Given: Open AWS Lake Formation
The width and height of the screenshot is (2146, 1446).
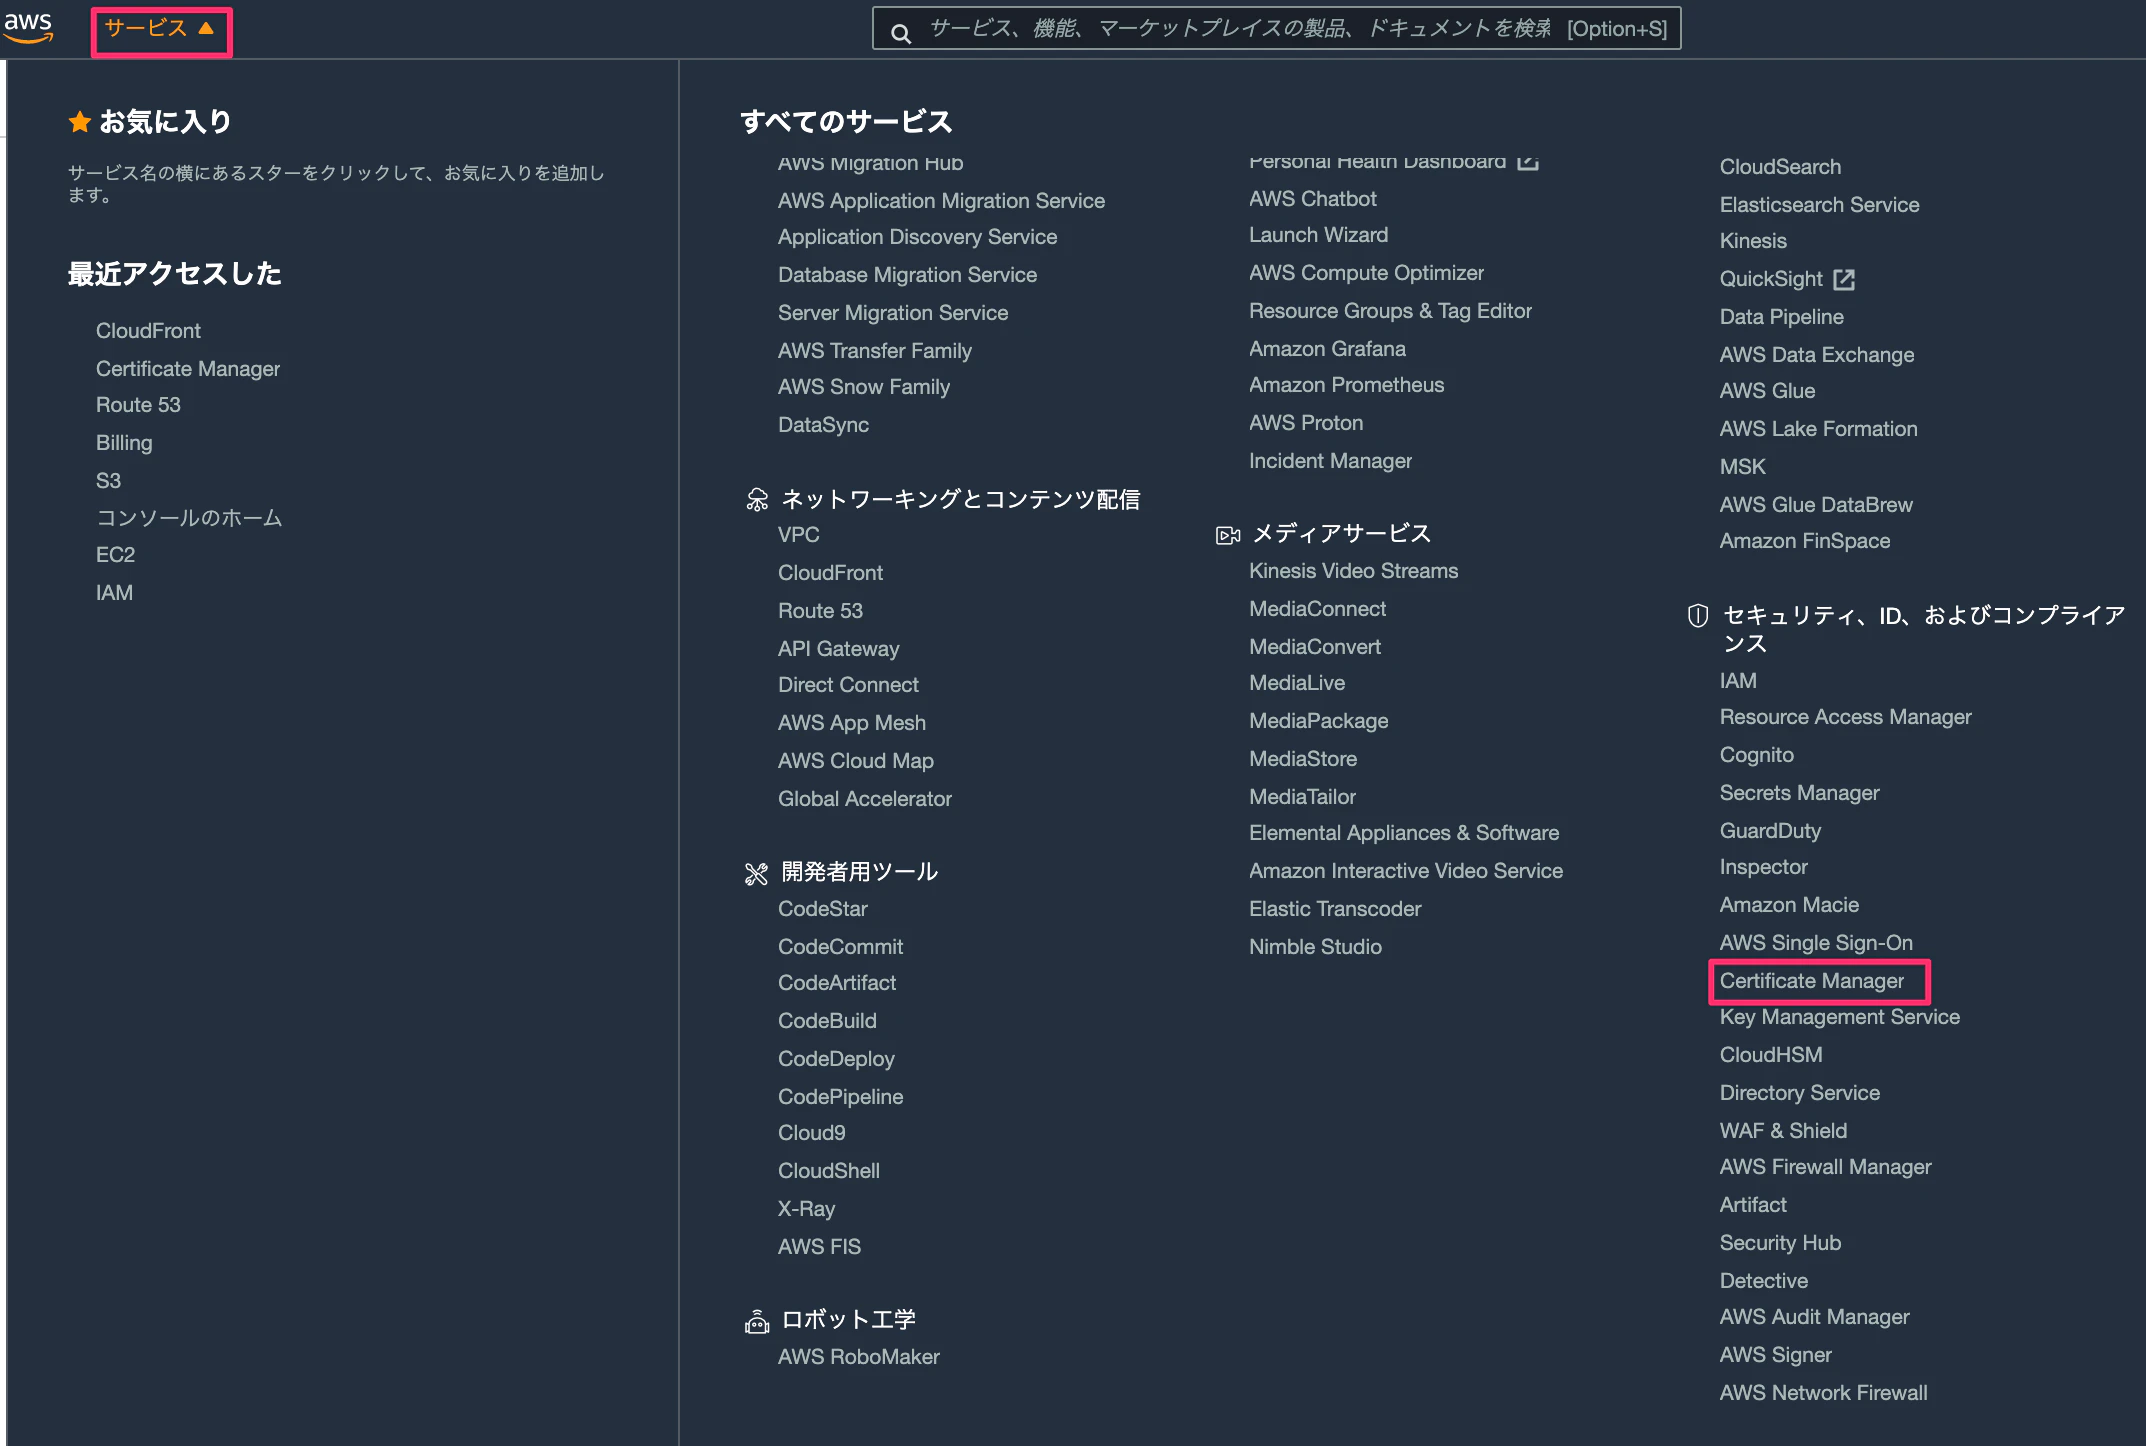Looking at the screenshot, I should (1818, 429).
